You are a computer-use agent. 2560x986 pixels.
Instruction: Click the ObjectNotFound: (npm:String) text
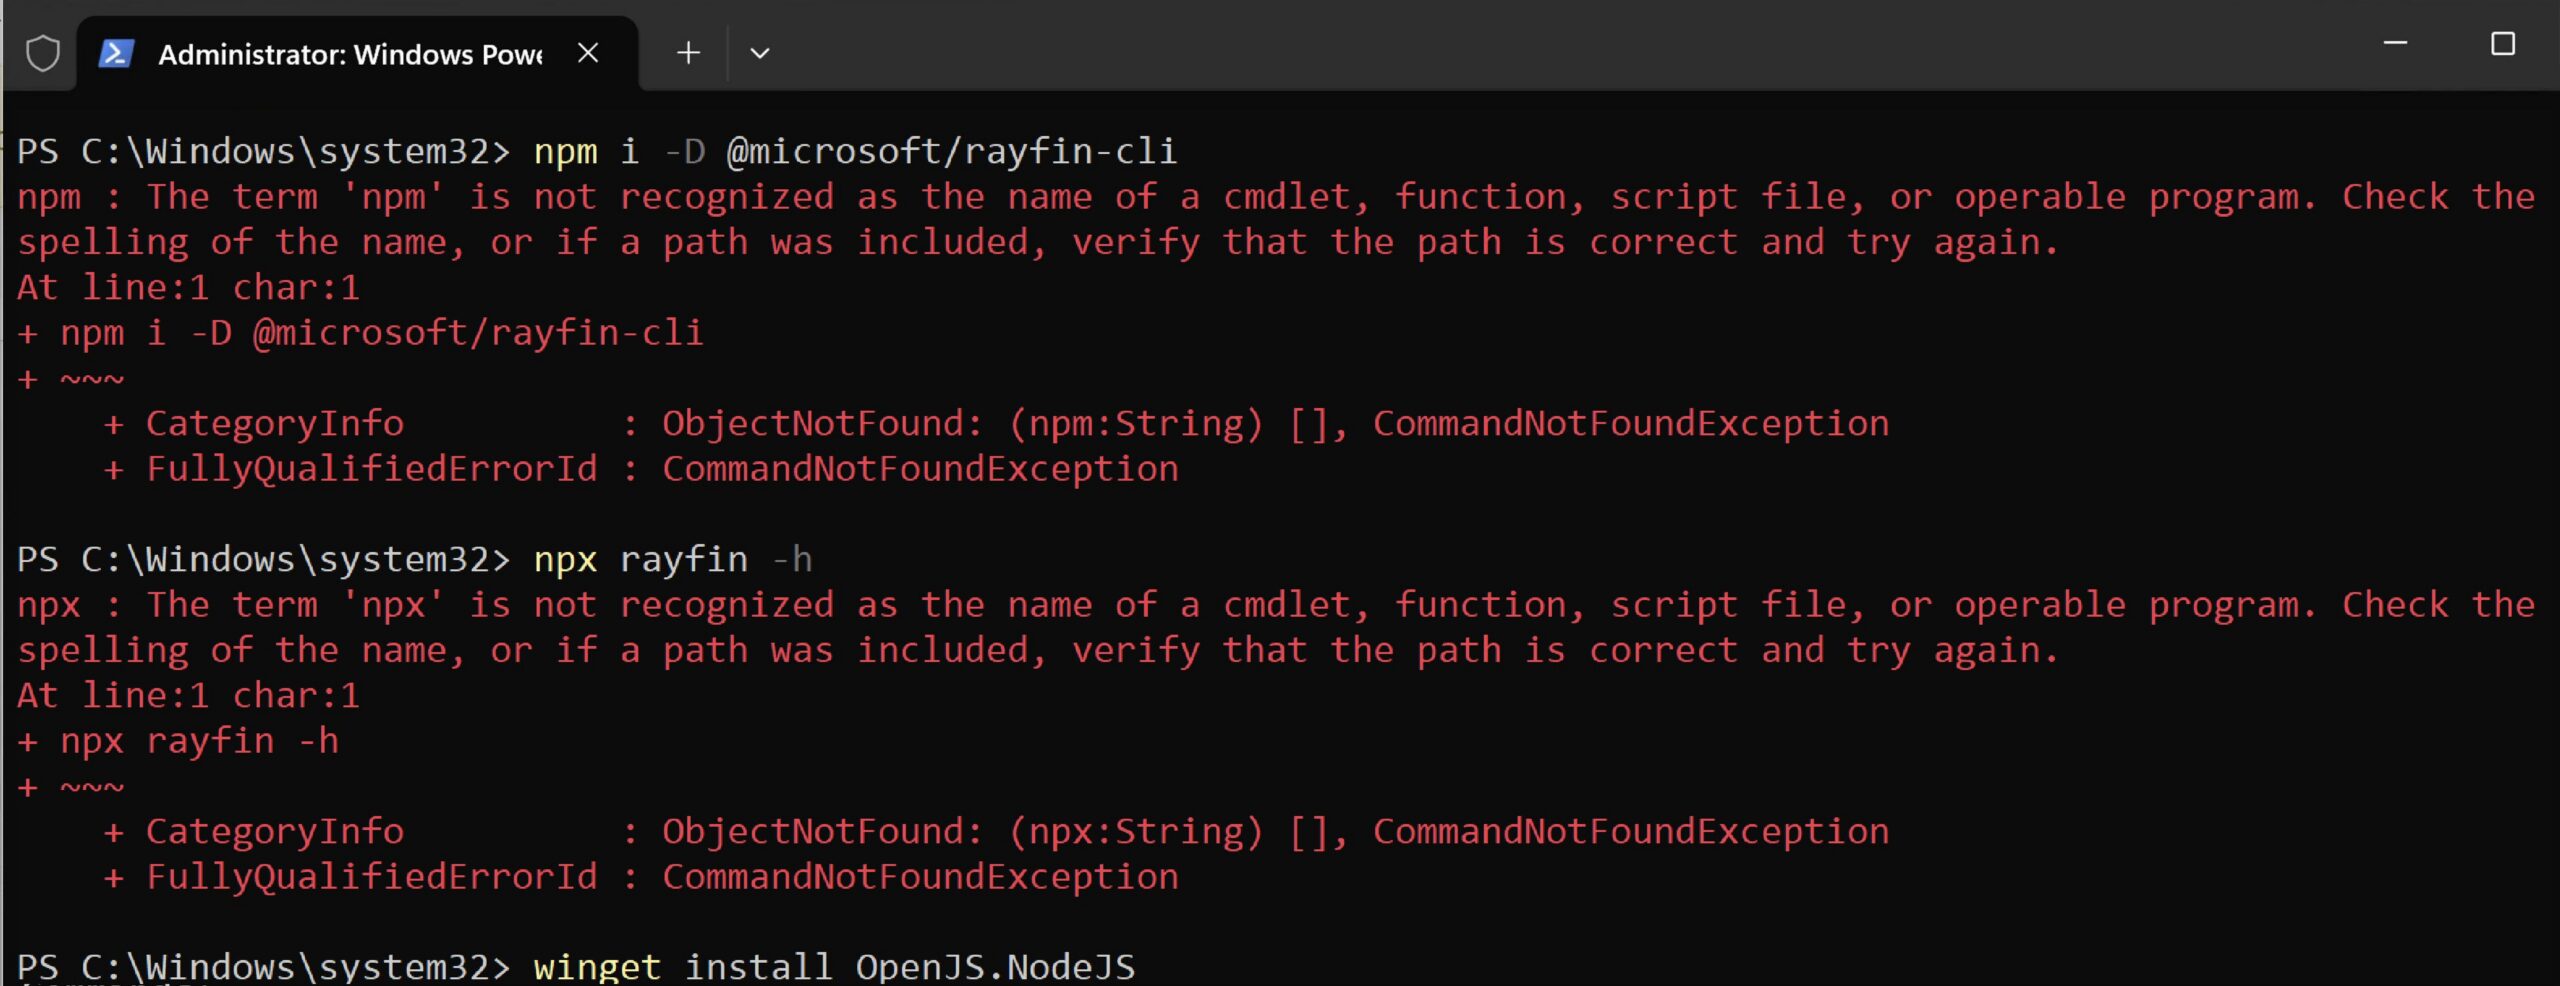963,423
